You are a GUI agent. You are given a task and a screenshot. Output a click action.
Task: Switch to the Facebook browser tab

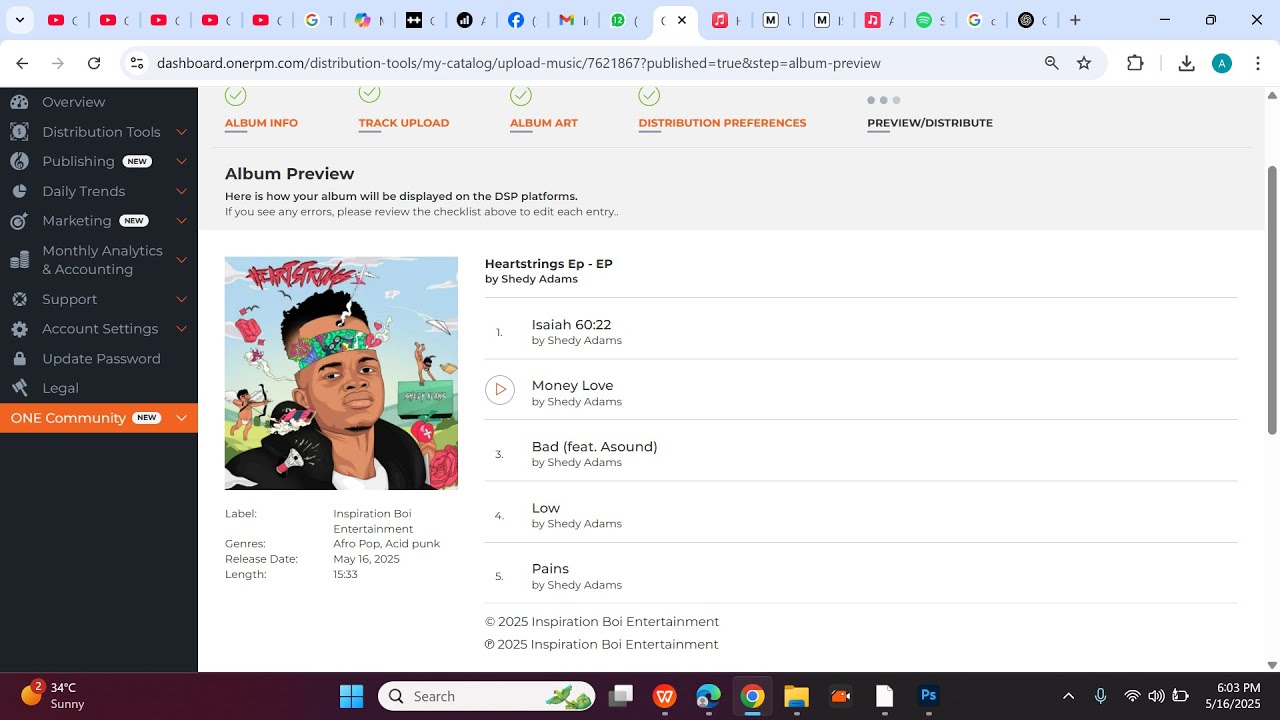point(522,20)
